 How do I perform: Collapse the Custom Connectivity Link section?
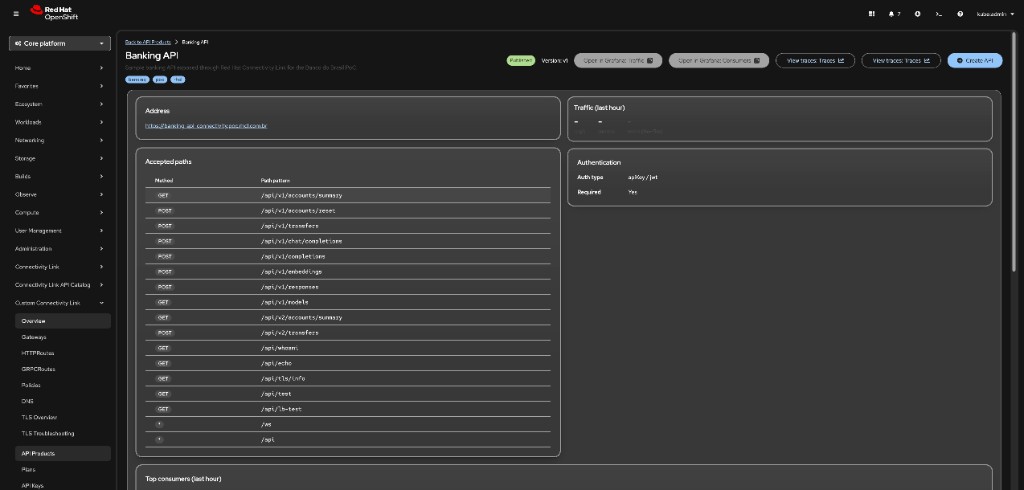[59, 303]
